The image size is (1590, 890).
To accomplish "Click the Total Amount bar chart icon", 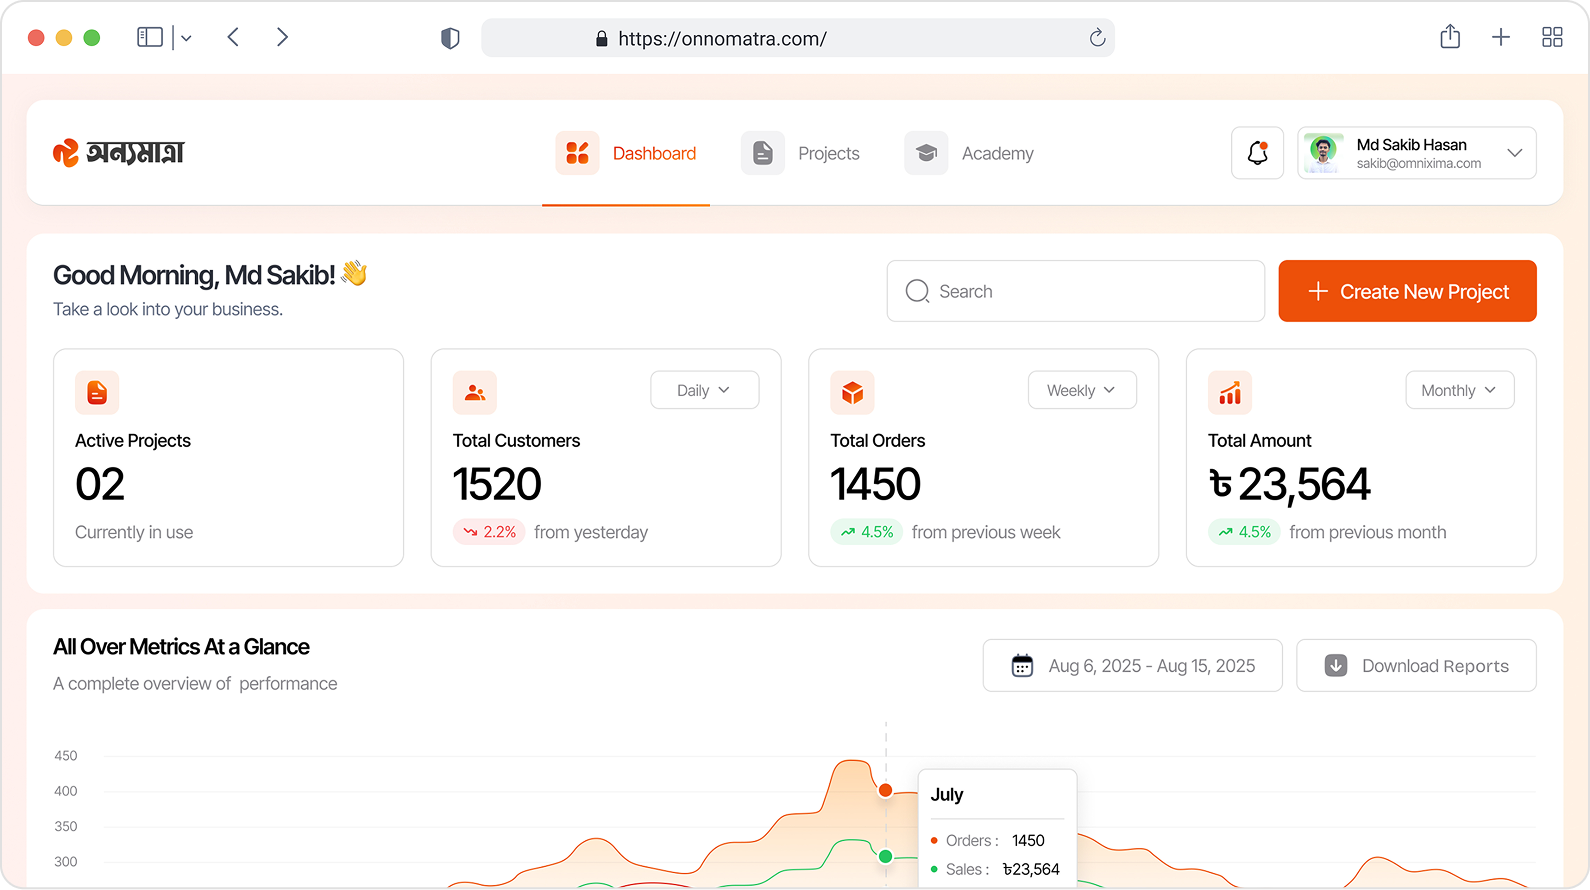I will point(1230,393).
